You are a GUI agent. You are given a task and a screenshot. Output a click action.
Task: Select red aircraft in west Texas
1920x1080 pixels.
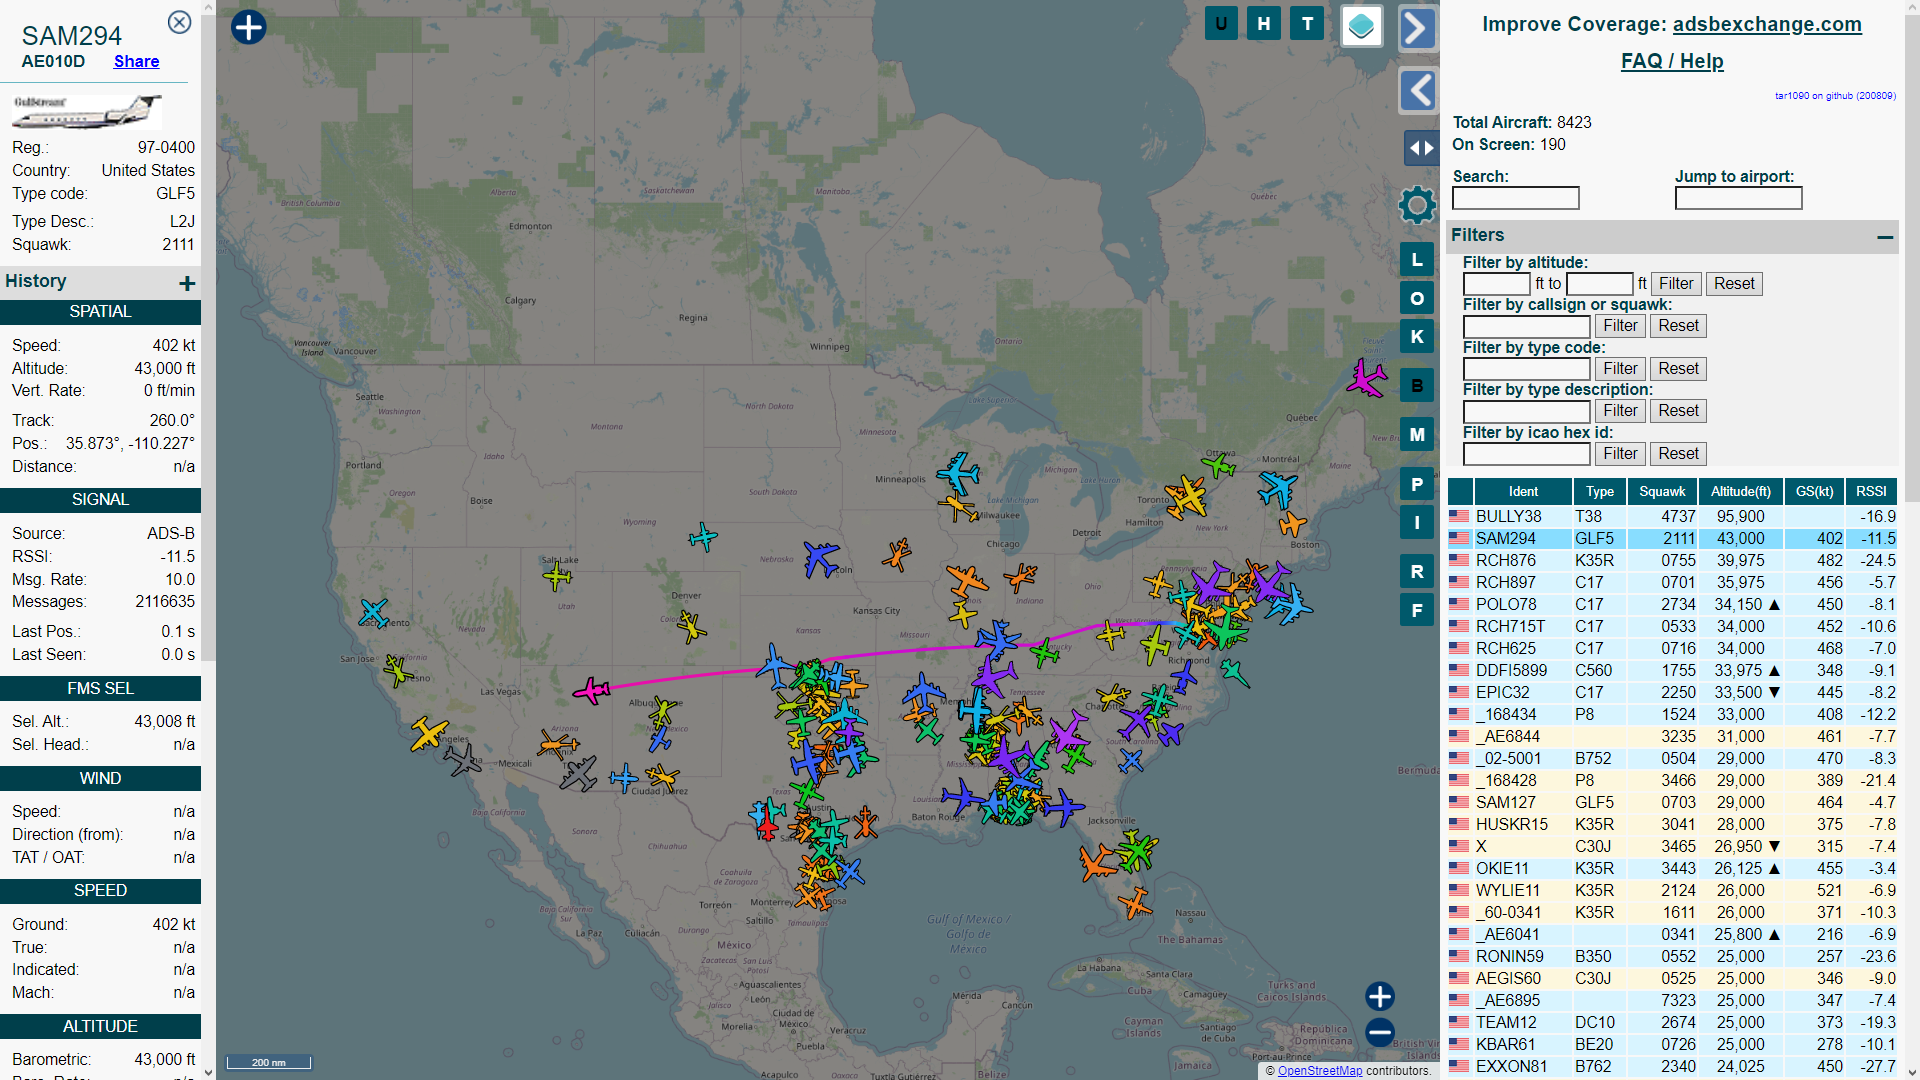(767, 827)
